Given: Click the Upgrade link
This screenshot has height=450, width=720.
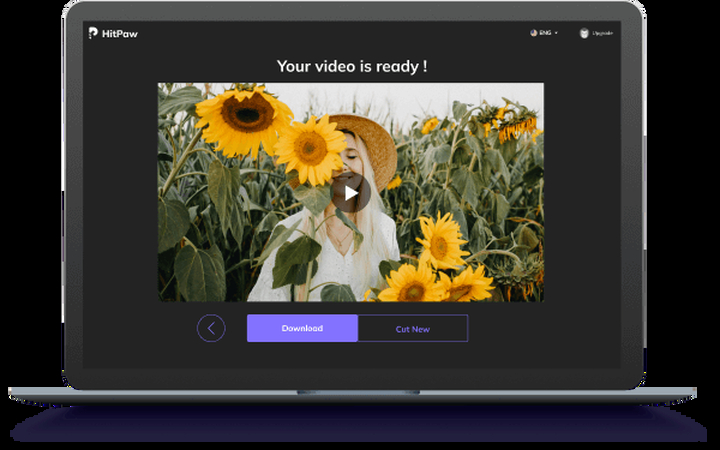Looking at the screenshot, I should (x=602, y=33).
